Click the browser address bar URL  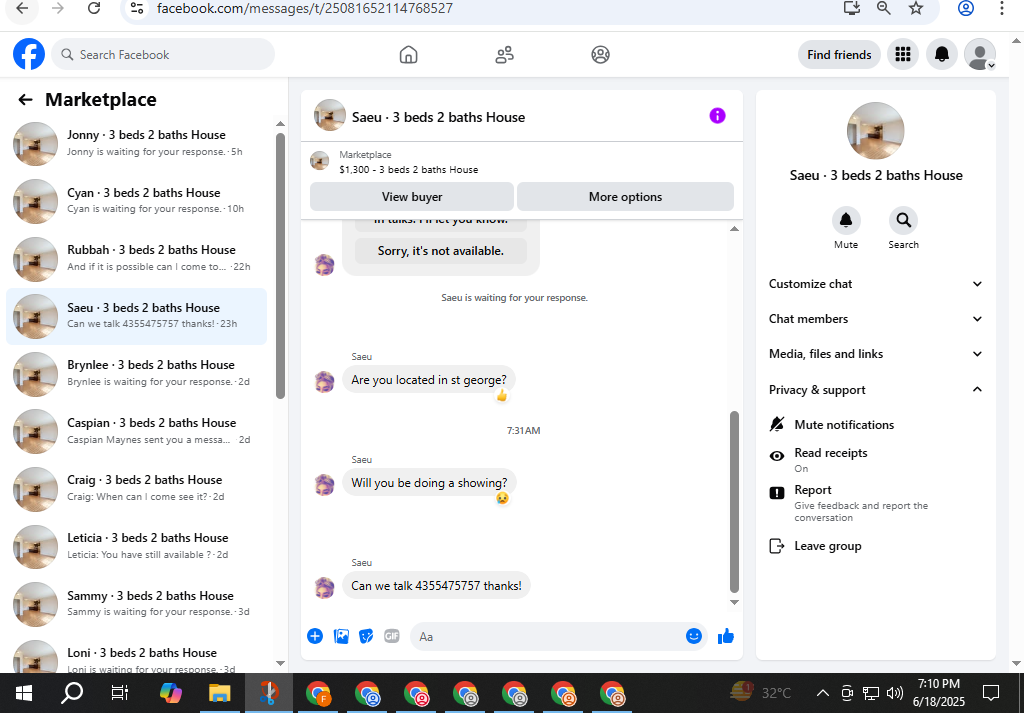[305, 8]
